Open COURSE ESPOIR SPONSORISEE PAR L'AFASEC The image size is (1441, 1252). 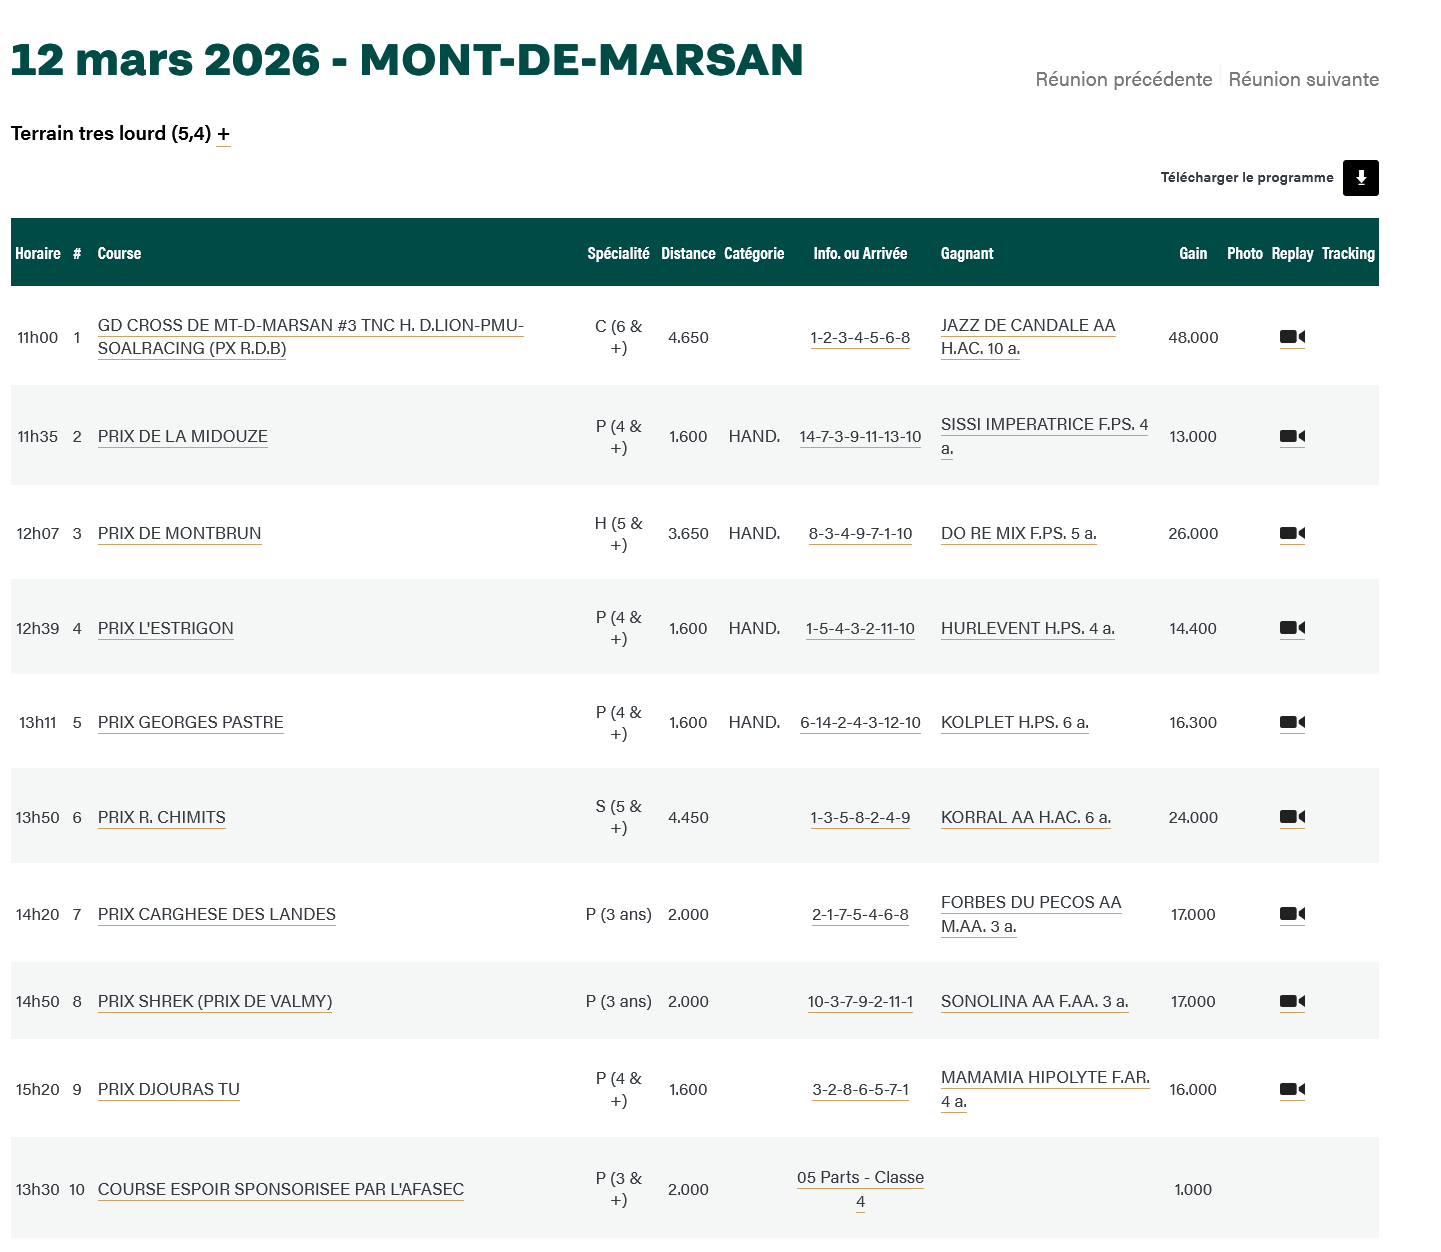click(x=280, y=1189)
